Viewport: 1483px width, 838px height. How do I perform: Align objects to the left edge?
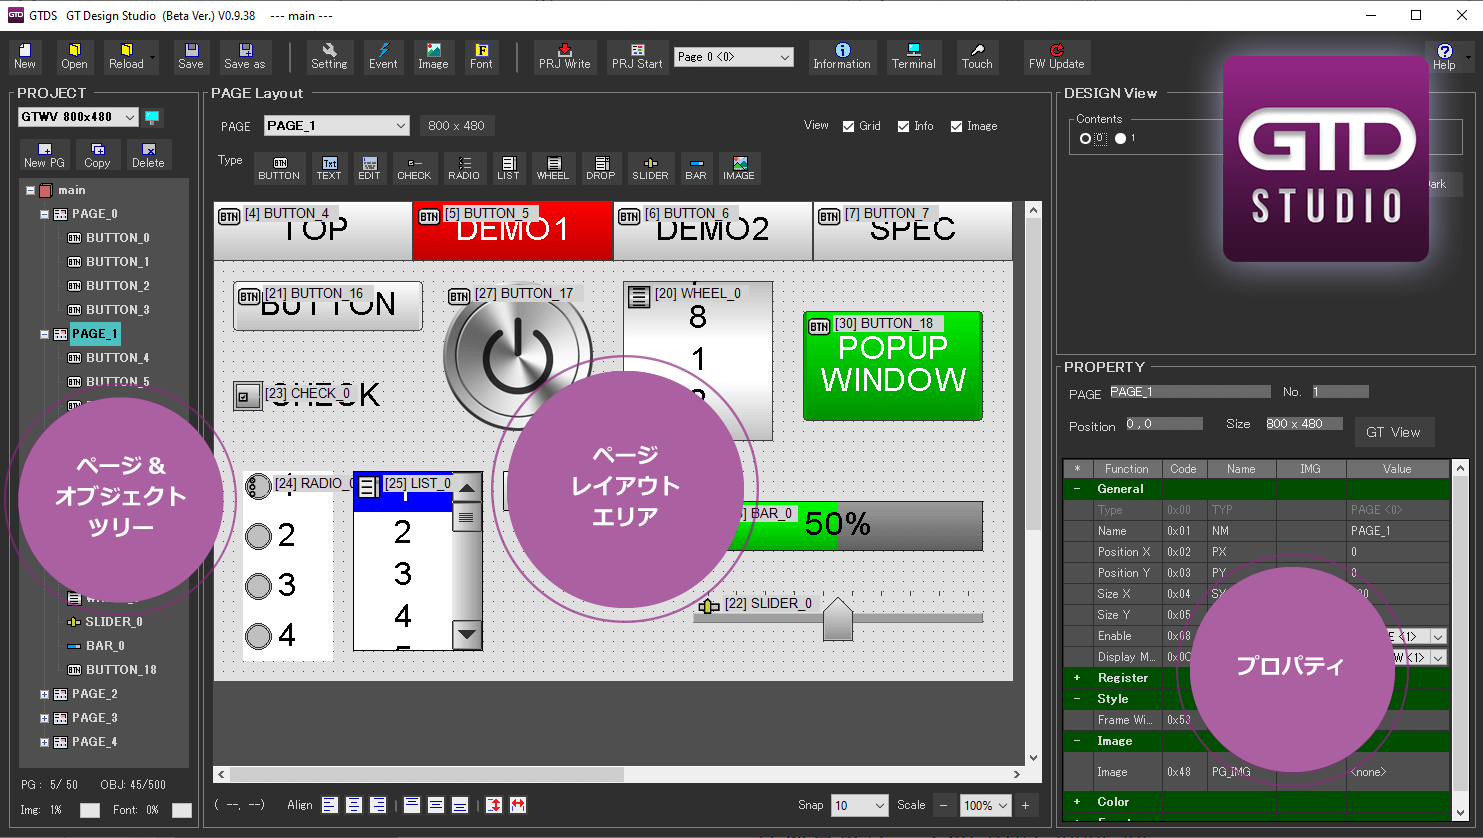click(330, 805)
